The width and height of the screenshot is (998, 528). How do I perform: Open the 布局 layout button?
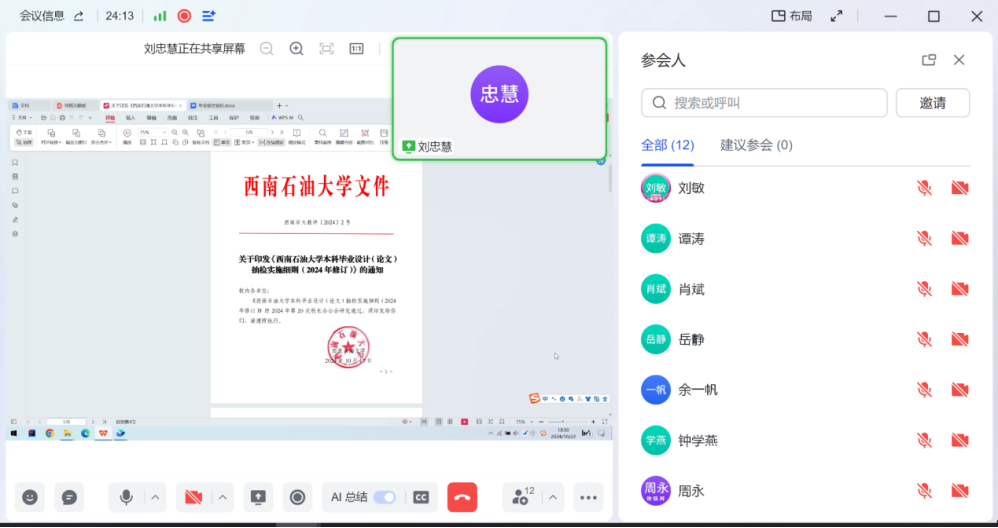[792, 17]
